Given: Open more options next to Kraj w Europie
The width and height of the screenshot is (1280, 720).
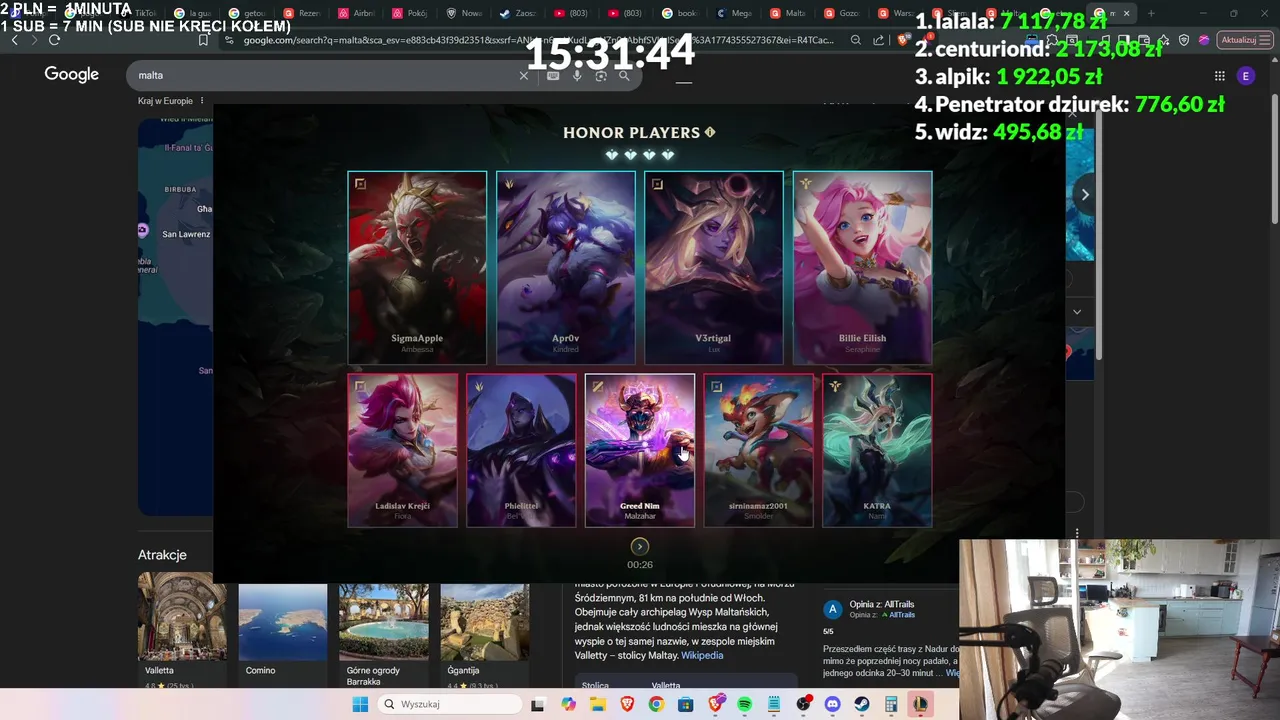Looking at the screenshot, I should [x=202, y=101].
